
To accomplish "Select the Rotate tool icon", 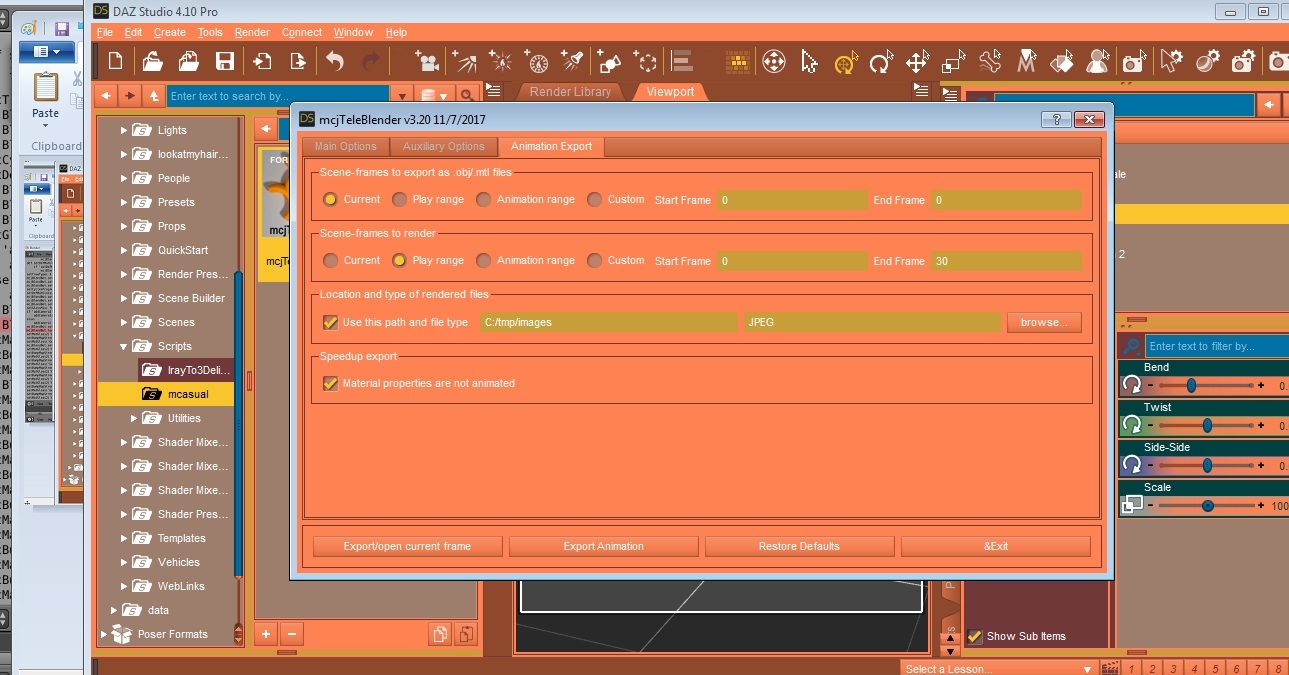I will point(881,62).
